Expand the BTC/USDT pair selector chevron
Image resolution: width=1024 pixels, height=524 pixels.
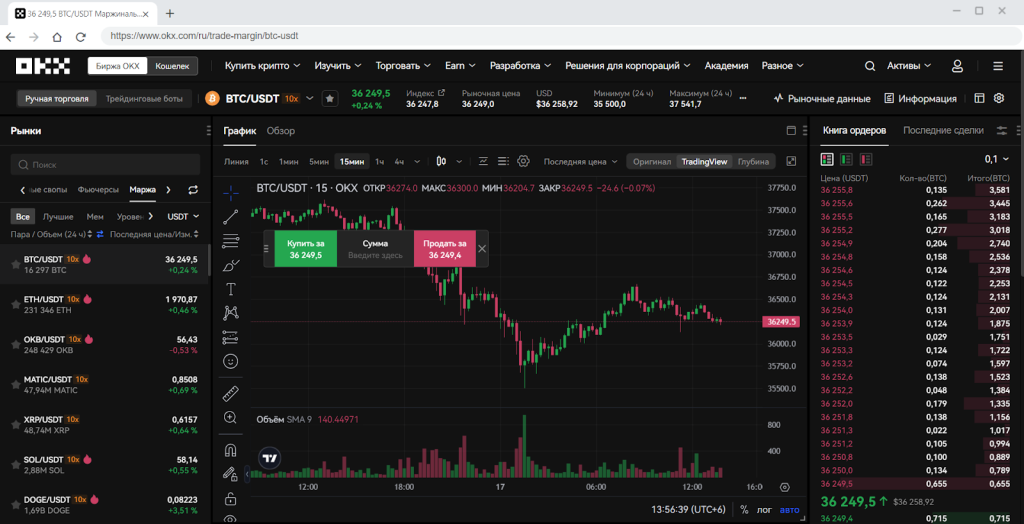click(310, 99)
